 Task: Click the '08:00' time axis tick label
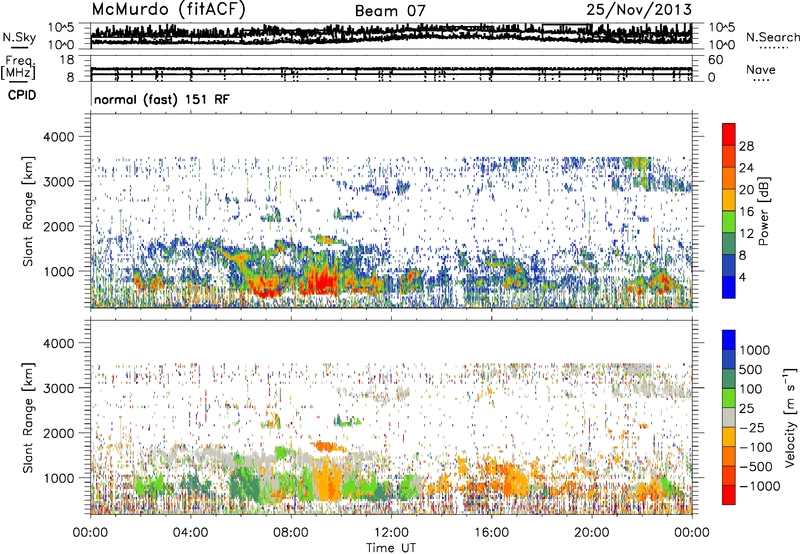click(291, 533)
